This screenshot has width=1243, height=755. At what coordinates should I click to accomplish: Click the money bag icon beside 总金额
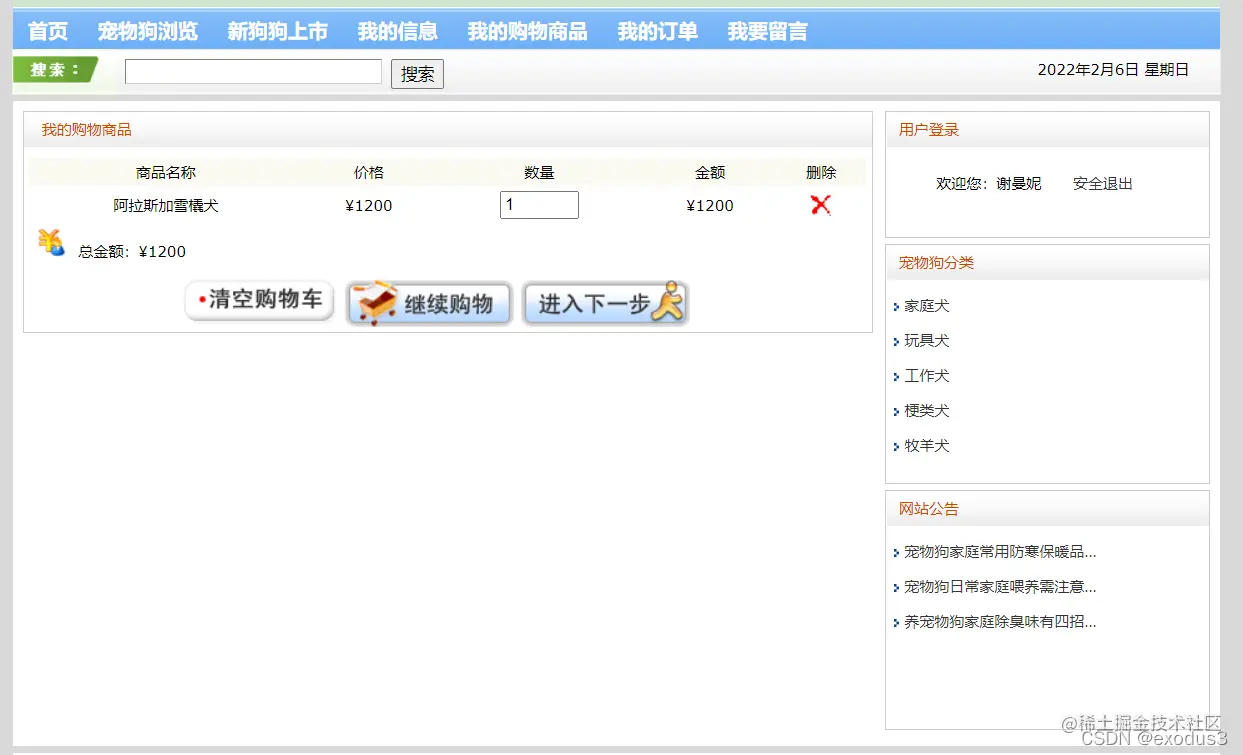(x=51, y=243)
